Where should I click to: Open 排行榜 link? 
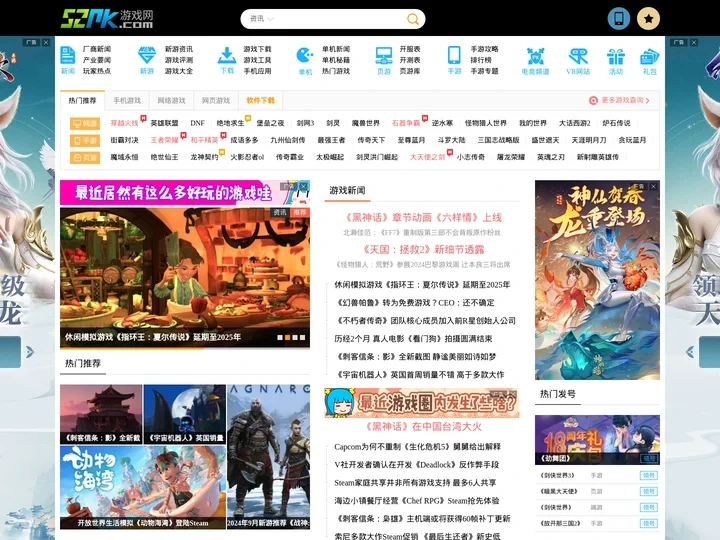[x=481, y=60]
